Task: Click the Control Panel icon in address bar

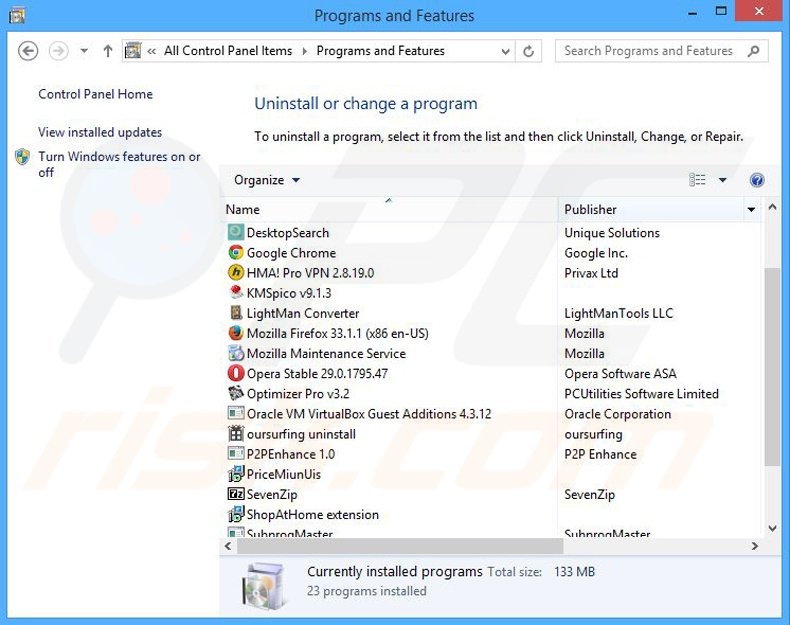Action: [133, 51]
